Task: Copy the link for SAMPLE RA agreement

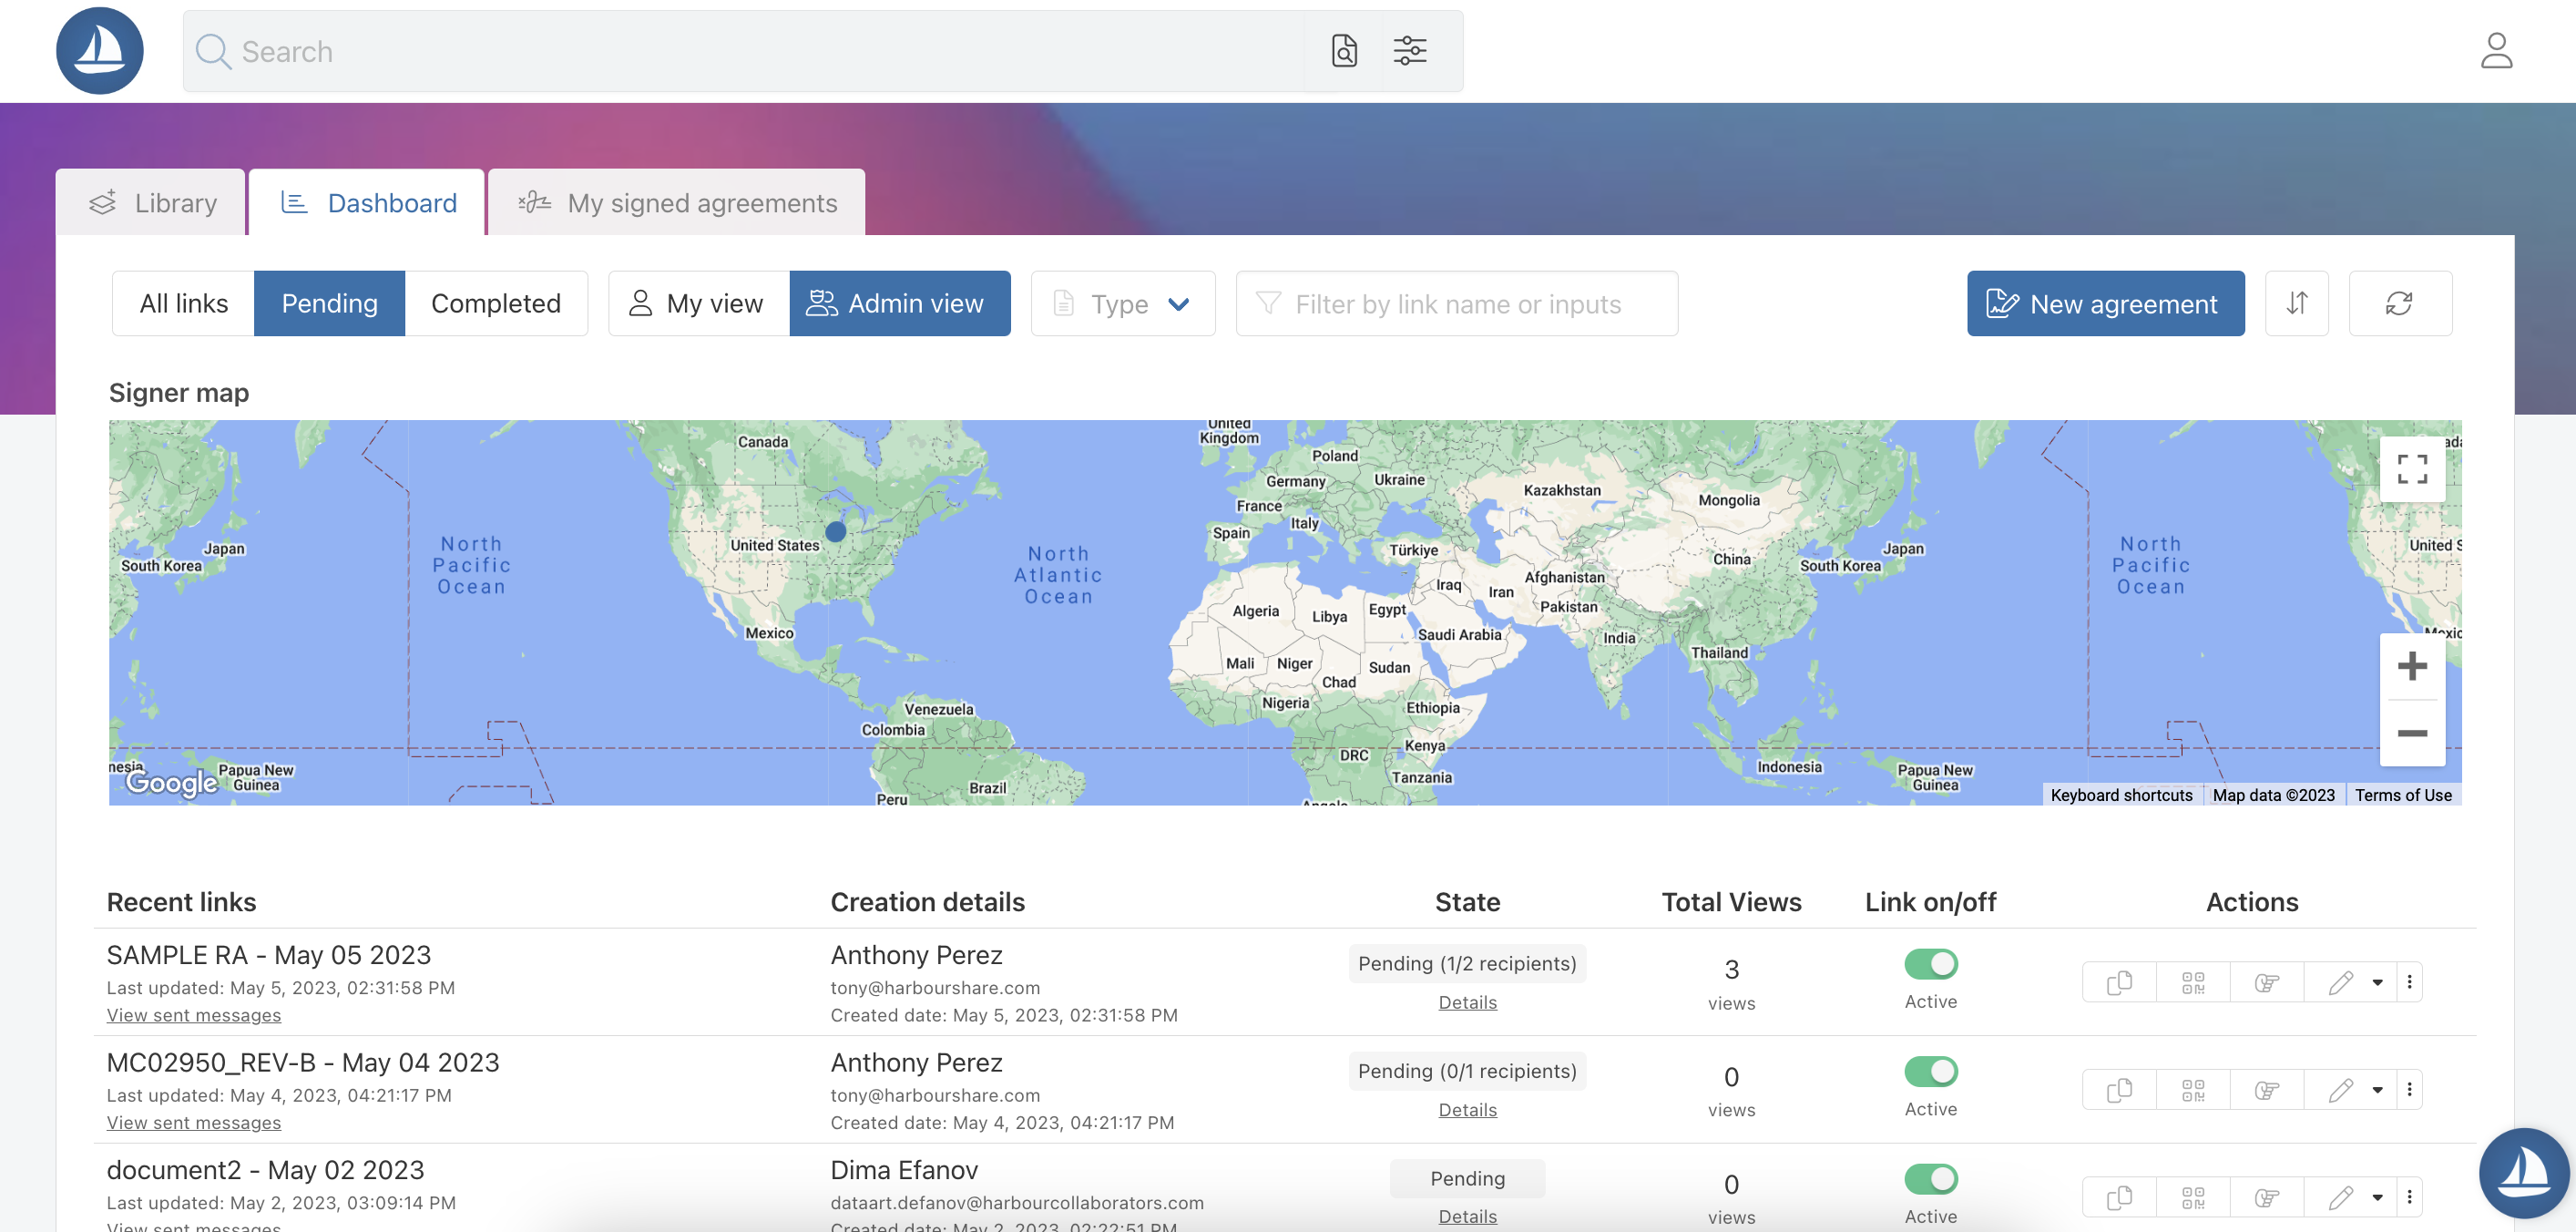Action: click(x=2119, y=981)
